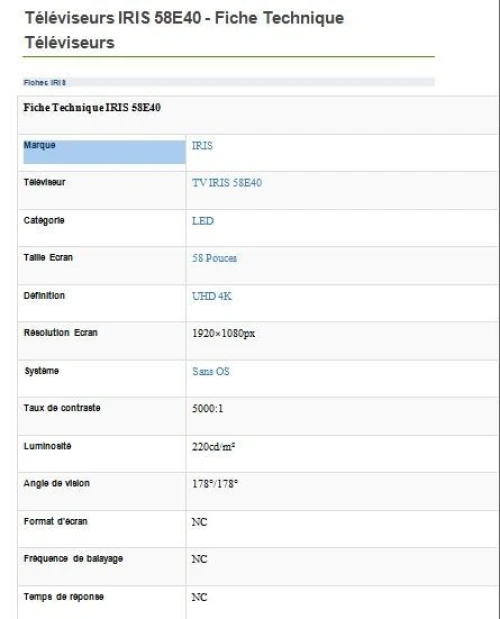Open the Fiches IRIS breadcrumb link

coord(45,83)
